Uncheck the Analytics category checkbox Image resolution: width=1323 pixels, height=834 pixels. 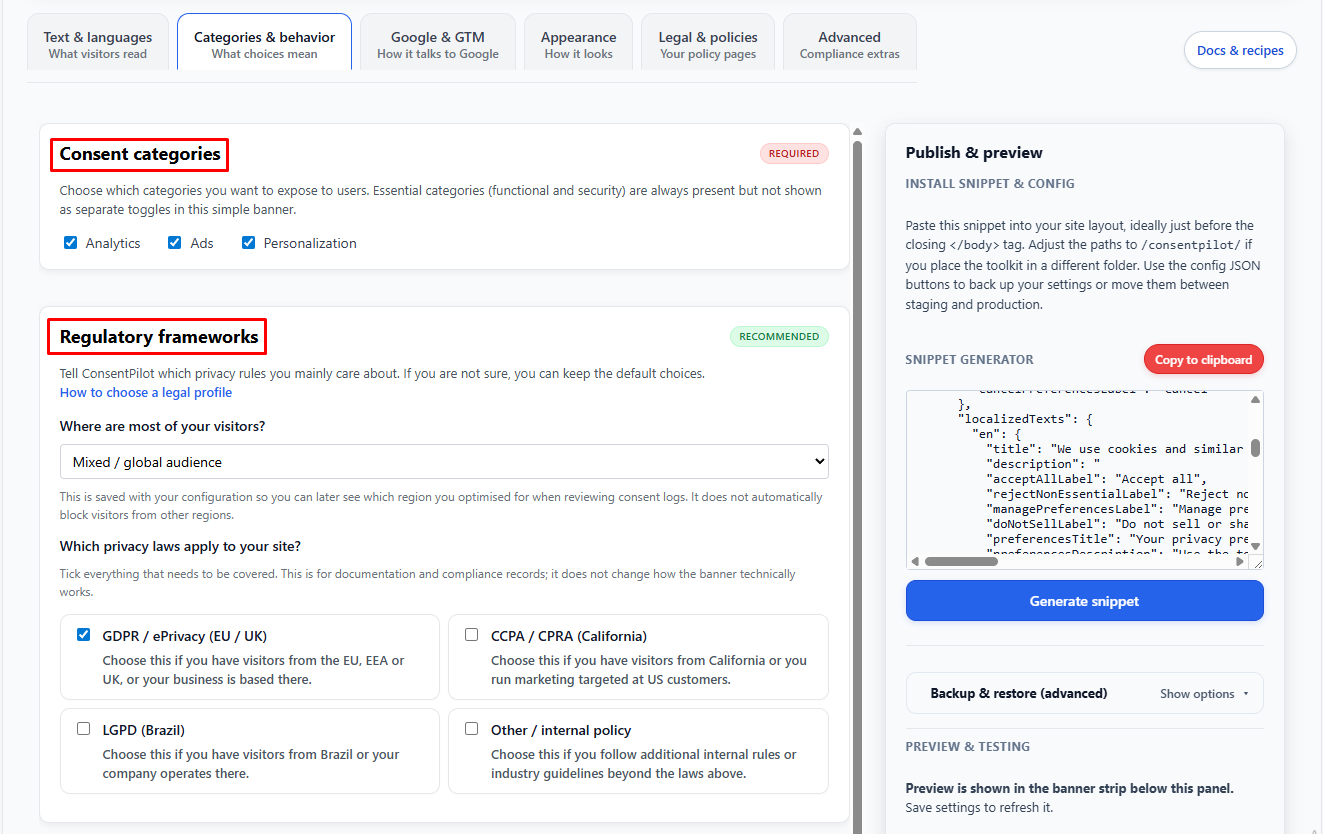click(71, 243)
